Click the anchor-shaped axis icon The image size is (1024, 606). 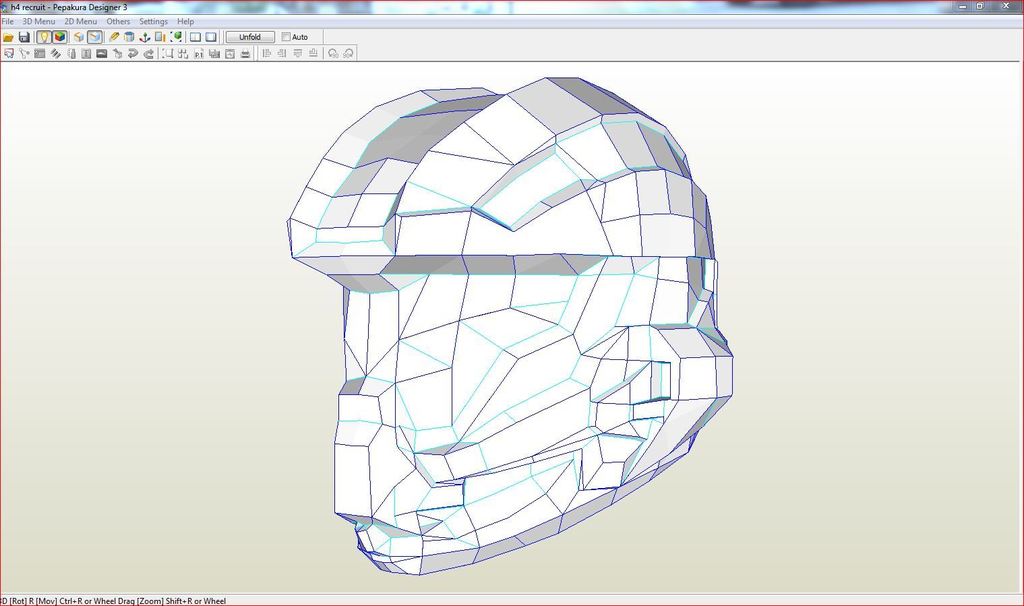[x=144, y=37]
